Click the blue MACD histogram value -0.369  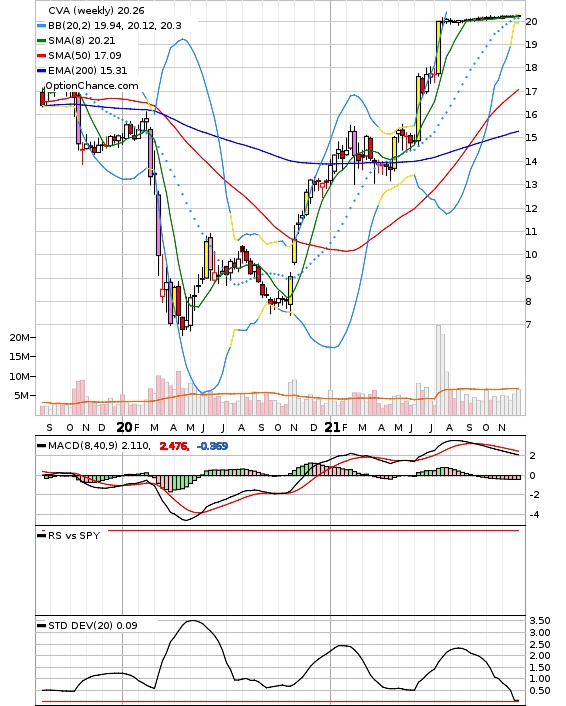(x=213, y=446)
